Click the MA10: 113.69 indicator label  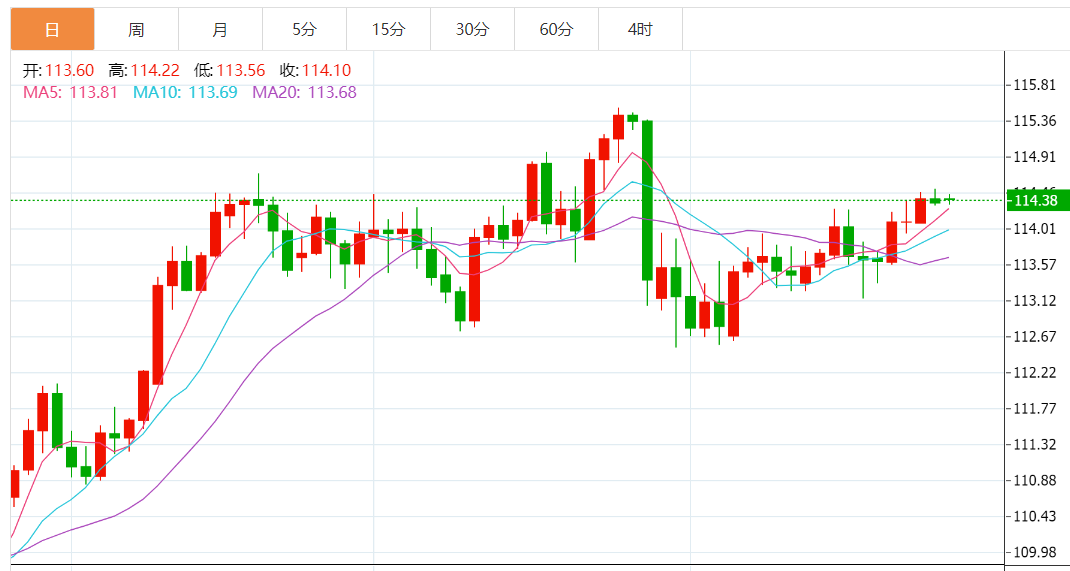click(x=185, y=92)
